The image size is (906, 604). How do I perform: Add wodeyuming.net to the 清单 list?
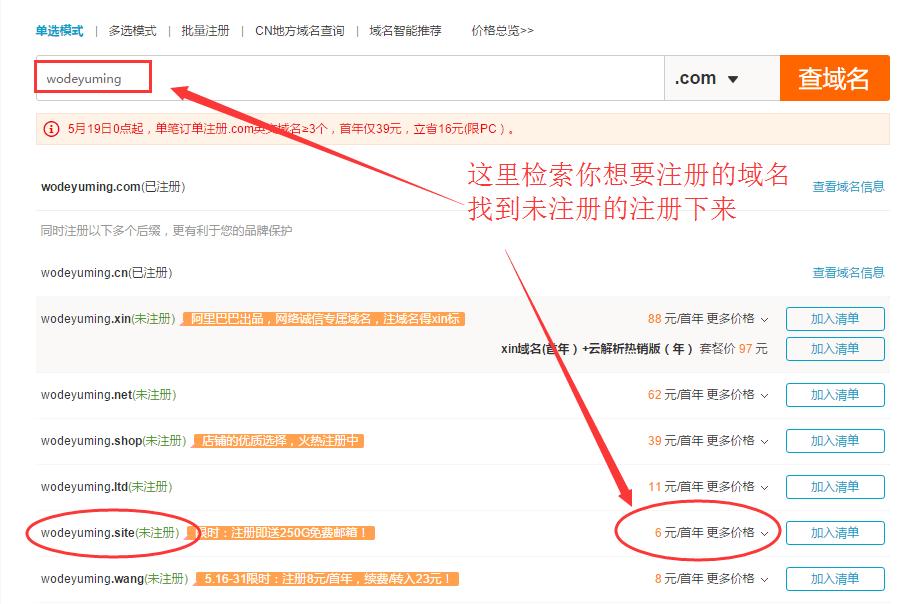click(835, 394)
